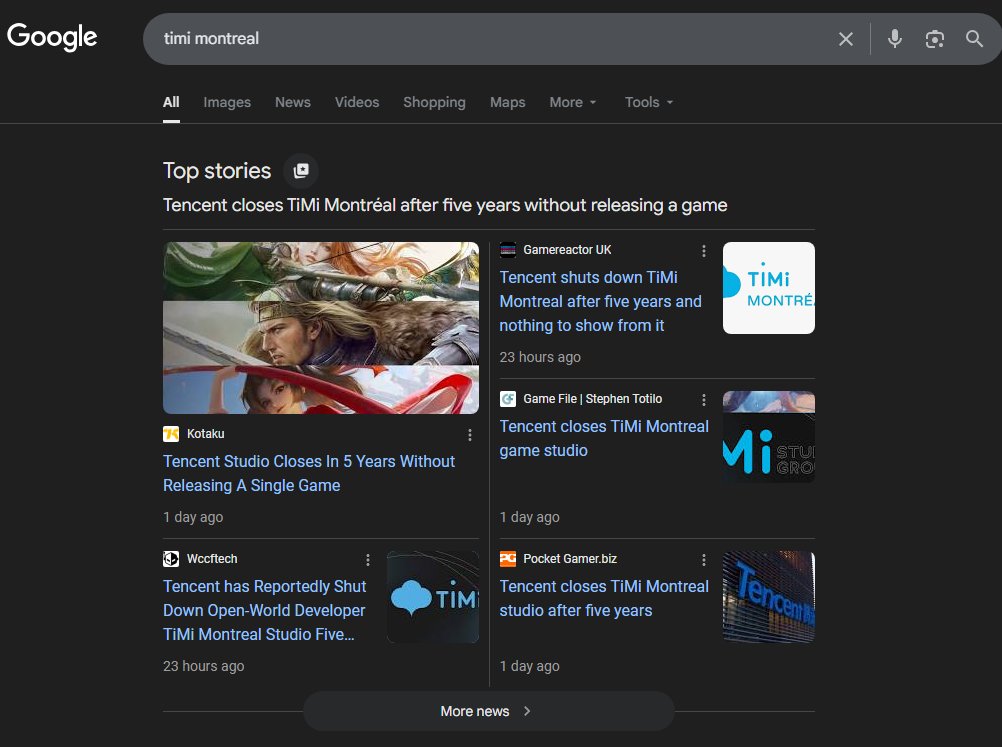Expand the More dropdown

coord(573,102)
